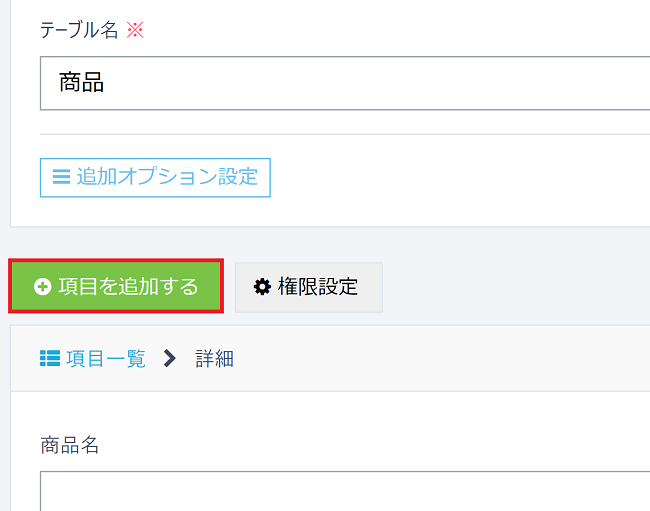This screenshot has height=511, width=650.
Task: Click the 権限設定 button label text
Action: pyautogui.click(x=317, y=287)
